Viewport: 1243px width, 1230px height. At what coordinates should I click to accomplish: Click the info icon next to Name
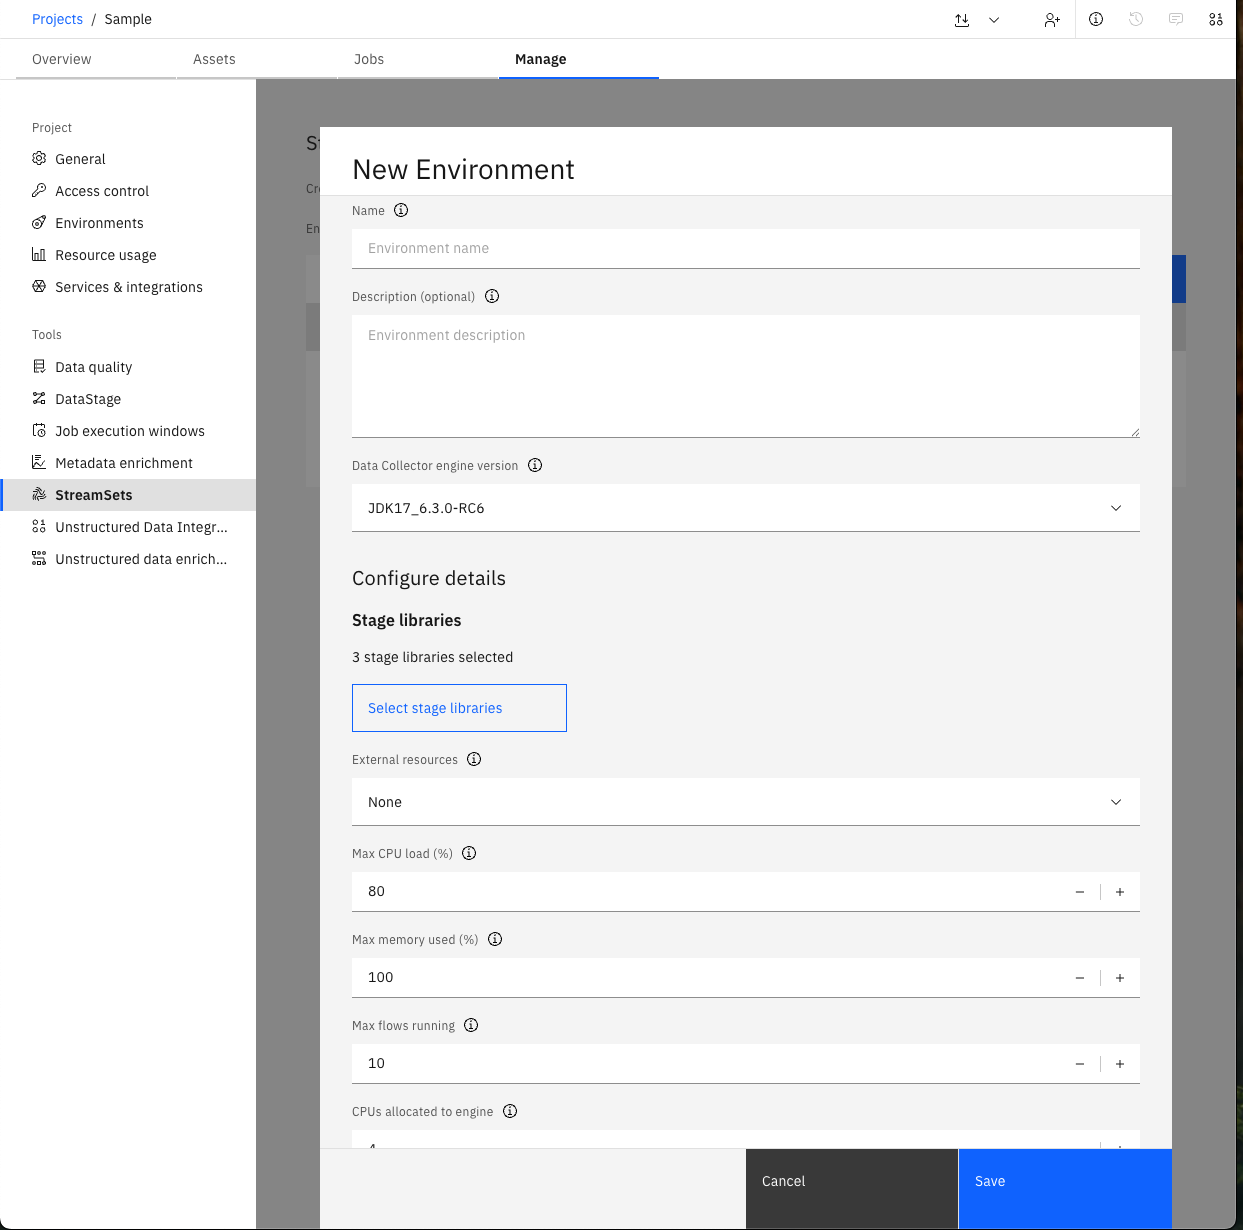(x=401, y=210)
